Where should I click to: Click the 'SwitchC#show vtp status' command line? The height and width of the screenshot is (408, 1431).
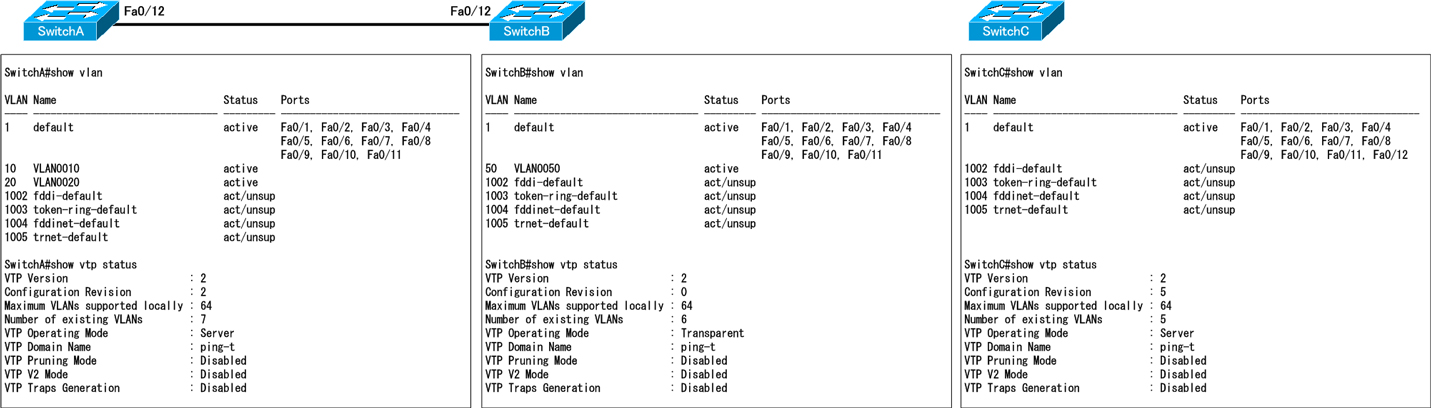coord(1030,265)
